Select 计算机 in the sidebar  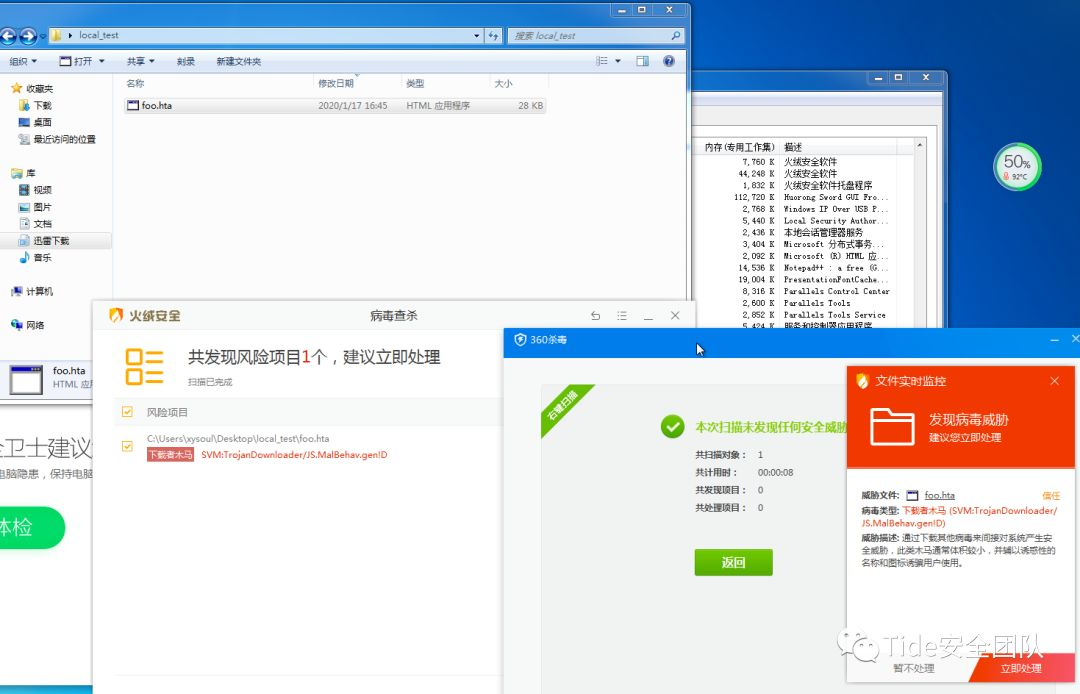point(32,291)
